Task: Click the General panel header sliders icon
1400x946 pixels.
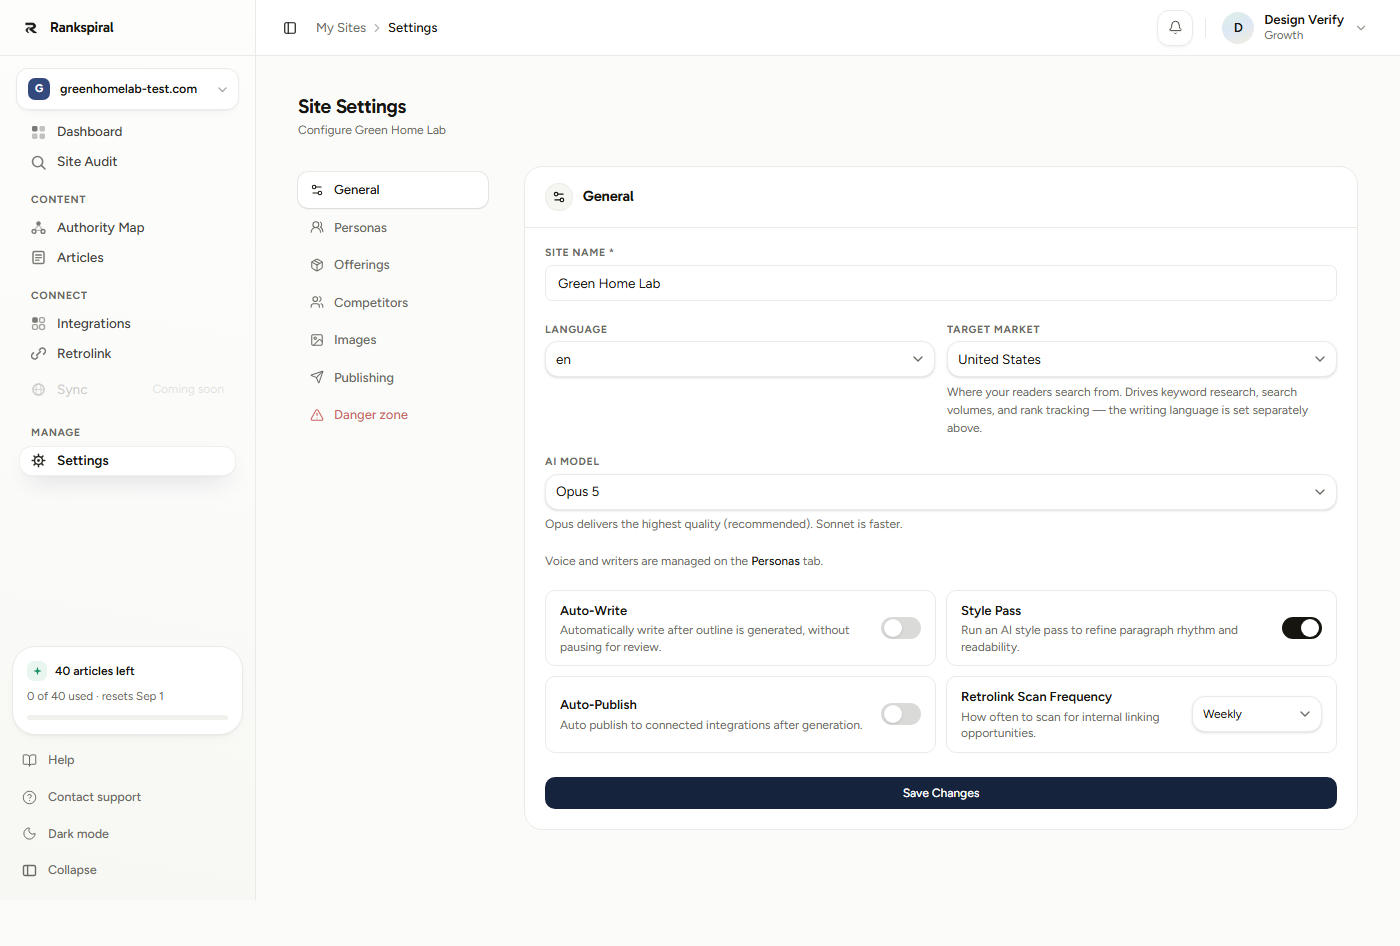Action: (x=559, y=197)
